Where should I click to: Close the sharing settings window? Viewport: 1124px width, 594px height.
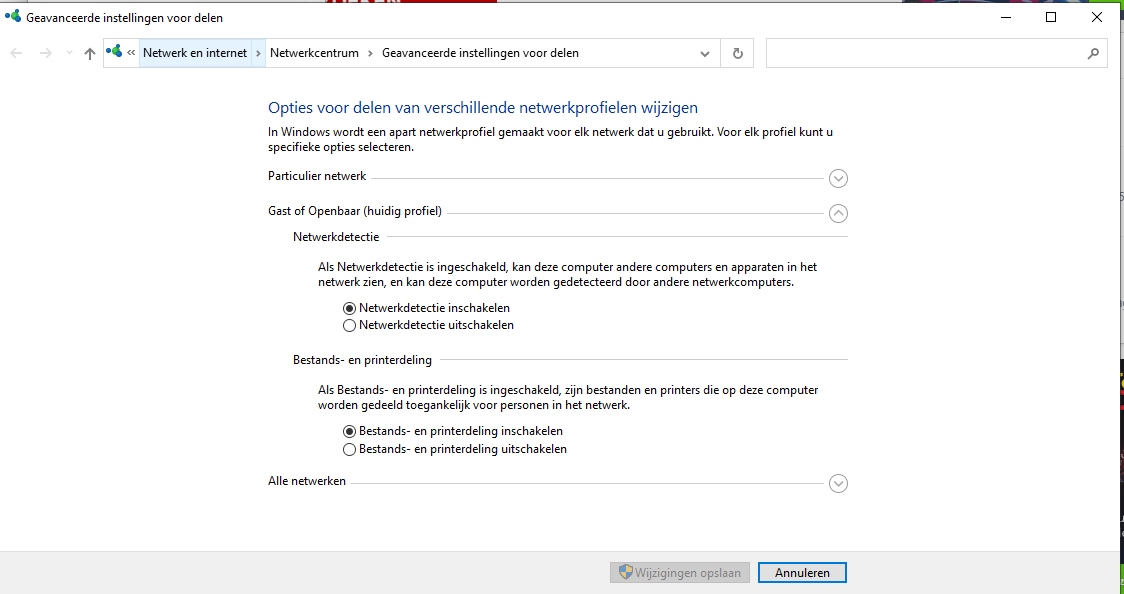pyautogui.click(x=1097, y=17)
